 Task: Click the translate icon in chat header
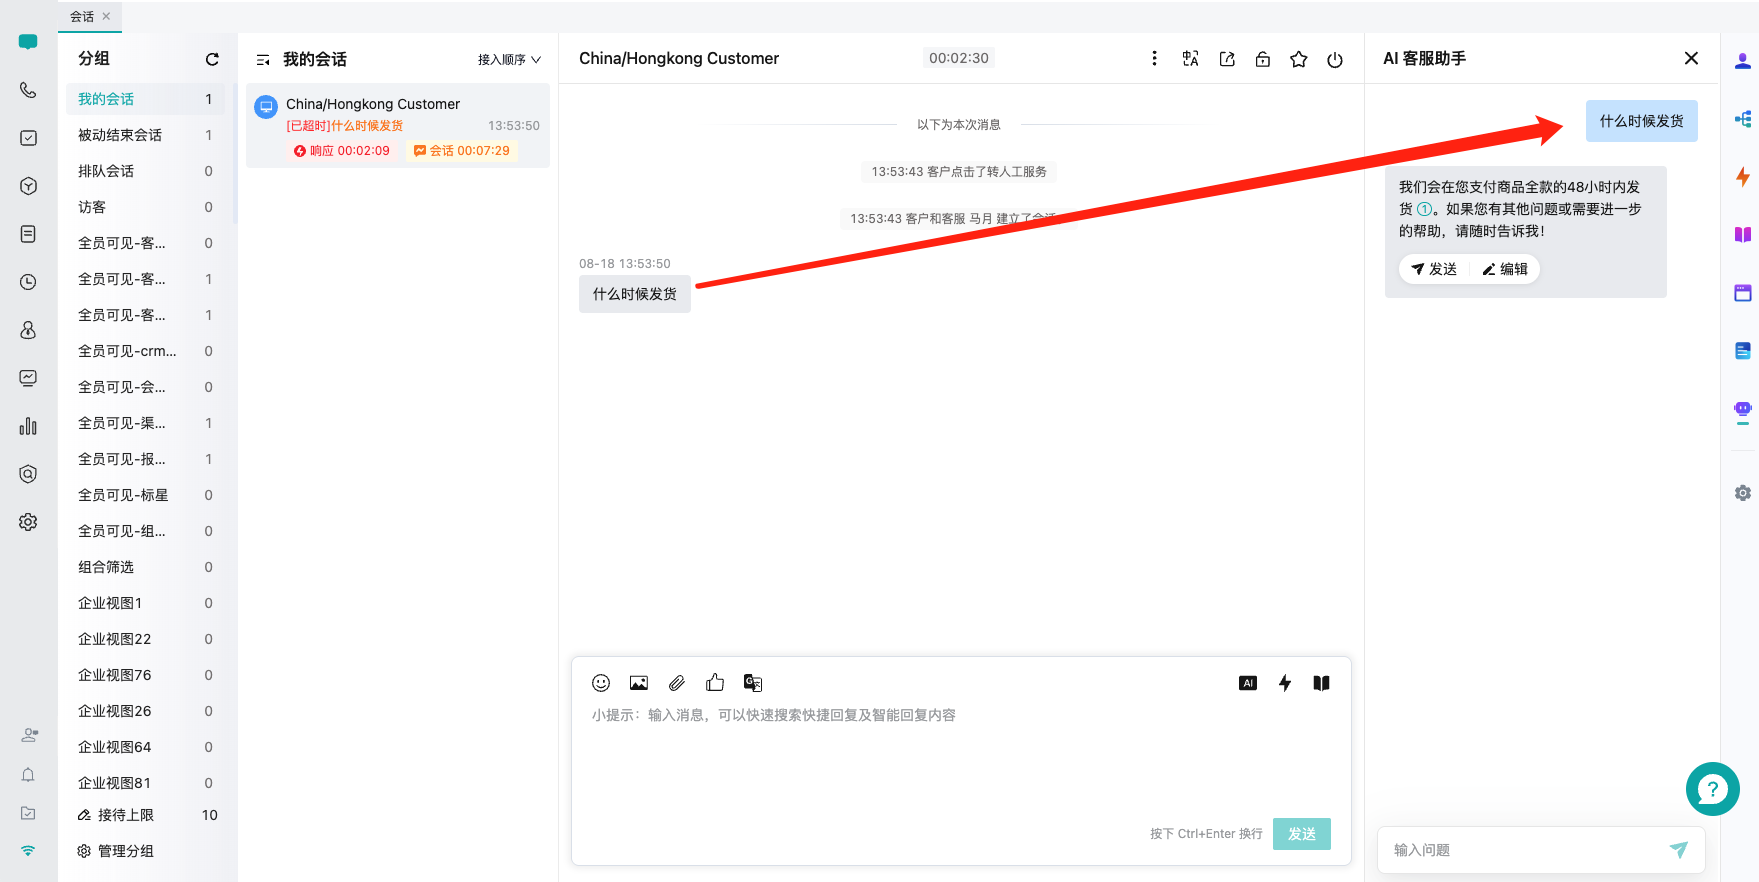point(1190,59)
